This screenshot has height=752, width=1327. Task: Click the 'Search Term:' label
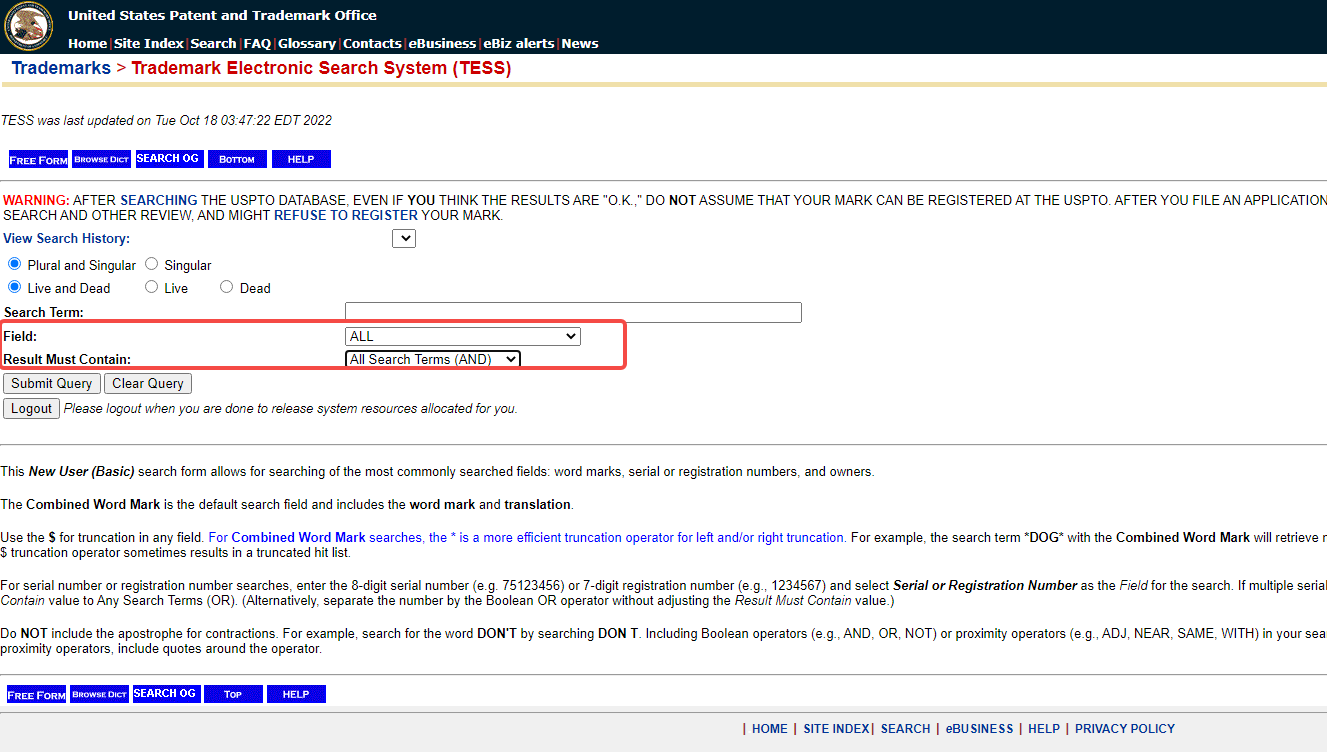tap(44, 313)
